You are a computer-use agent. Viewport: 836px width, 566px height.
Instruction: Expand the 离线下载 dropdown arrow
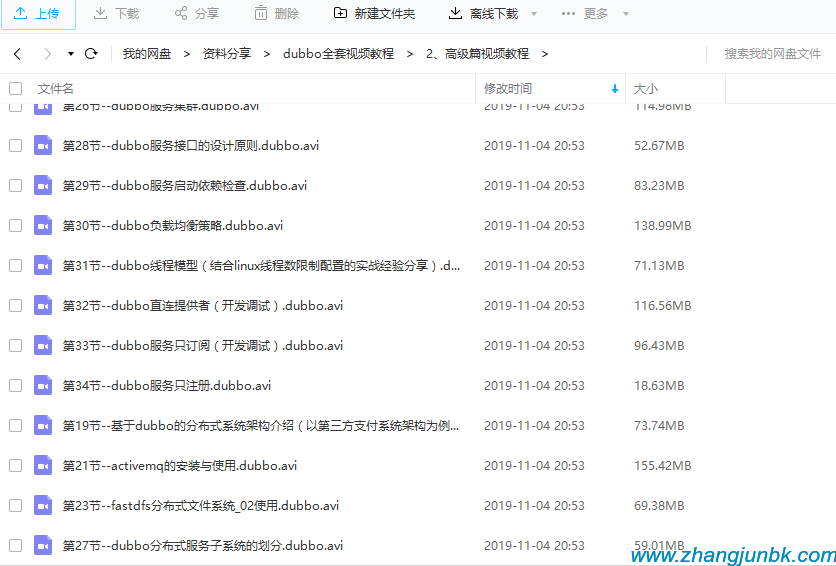coord(534,14)
